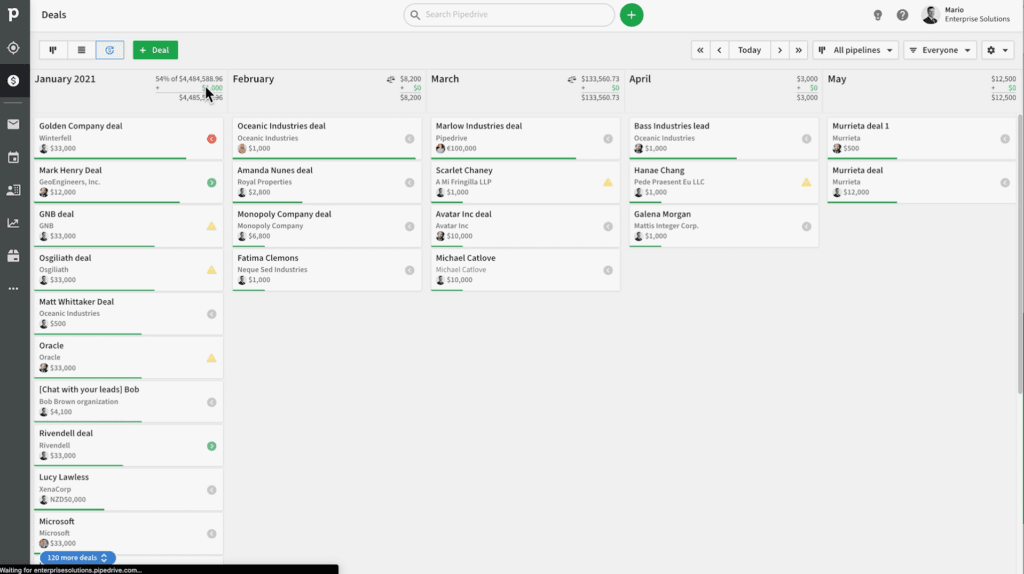The width and height of the screenshot is (1024, 574).
Task: Open the help question mark icon
Action: point(902,15)
